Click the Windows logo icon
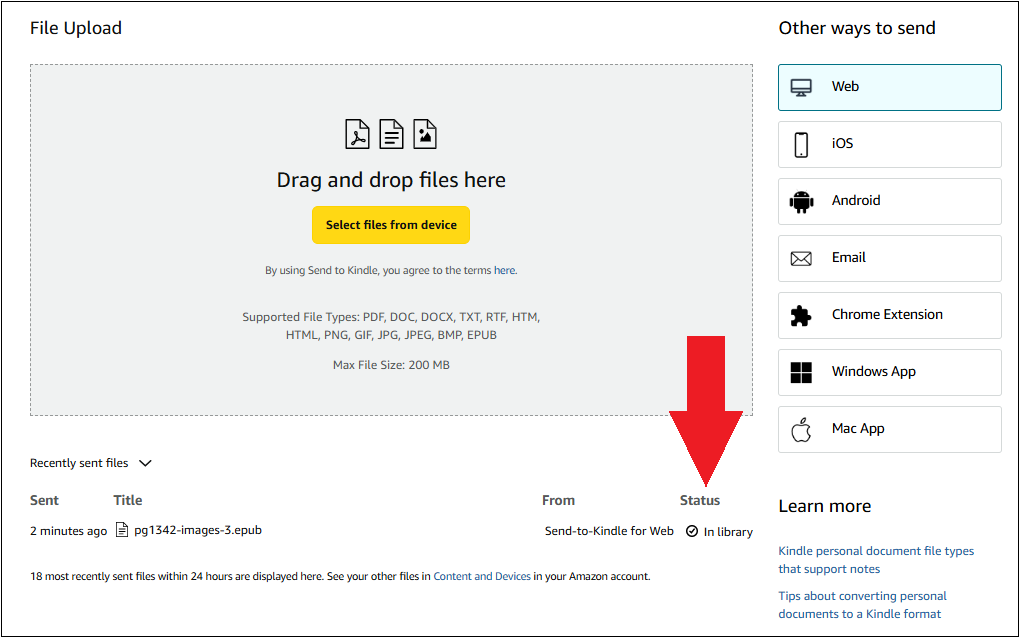 click(x=801, y=372)
